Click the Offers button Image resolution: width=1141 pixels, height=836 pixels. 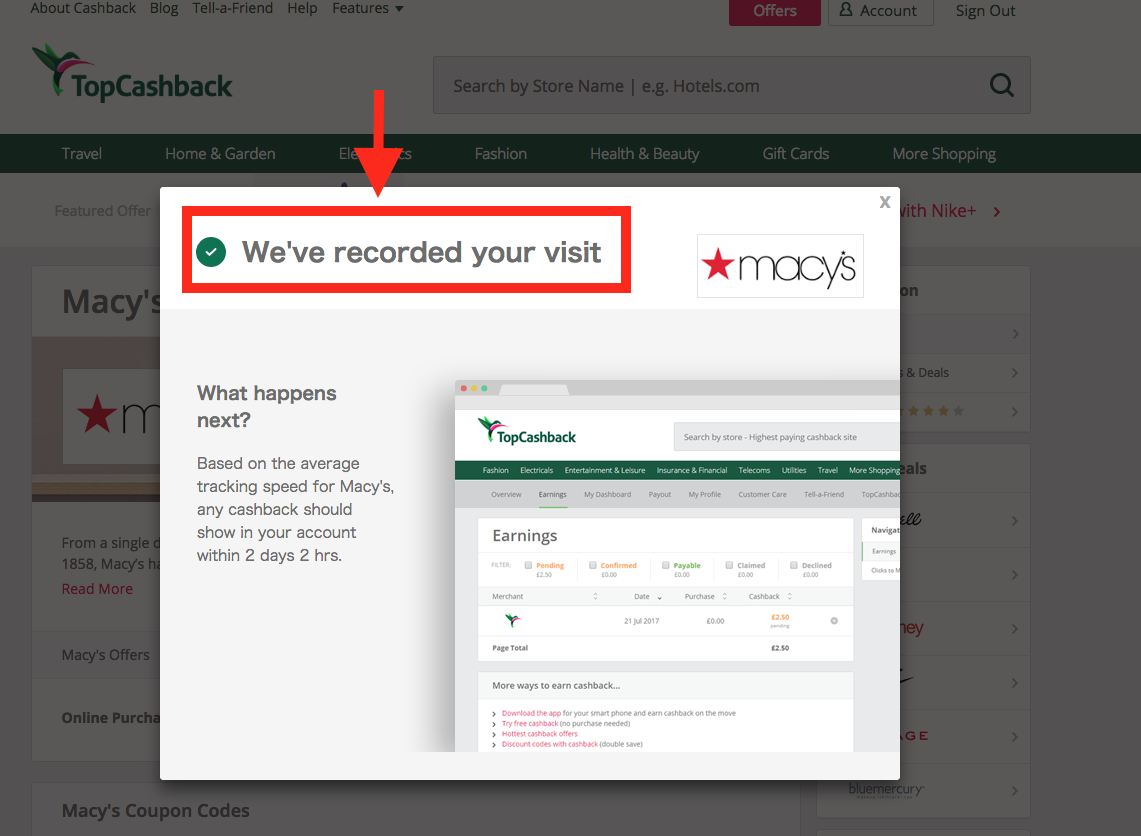coord(774,11)
